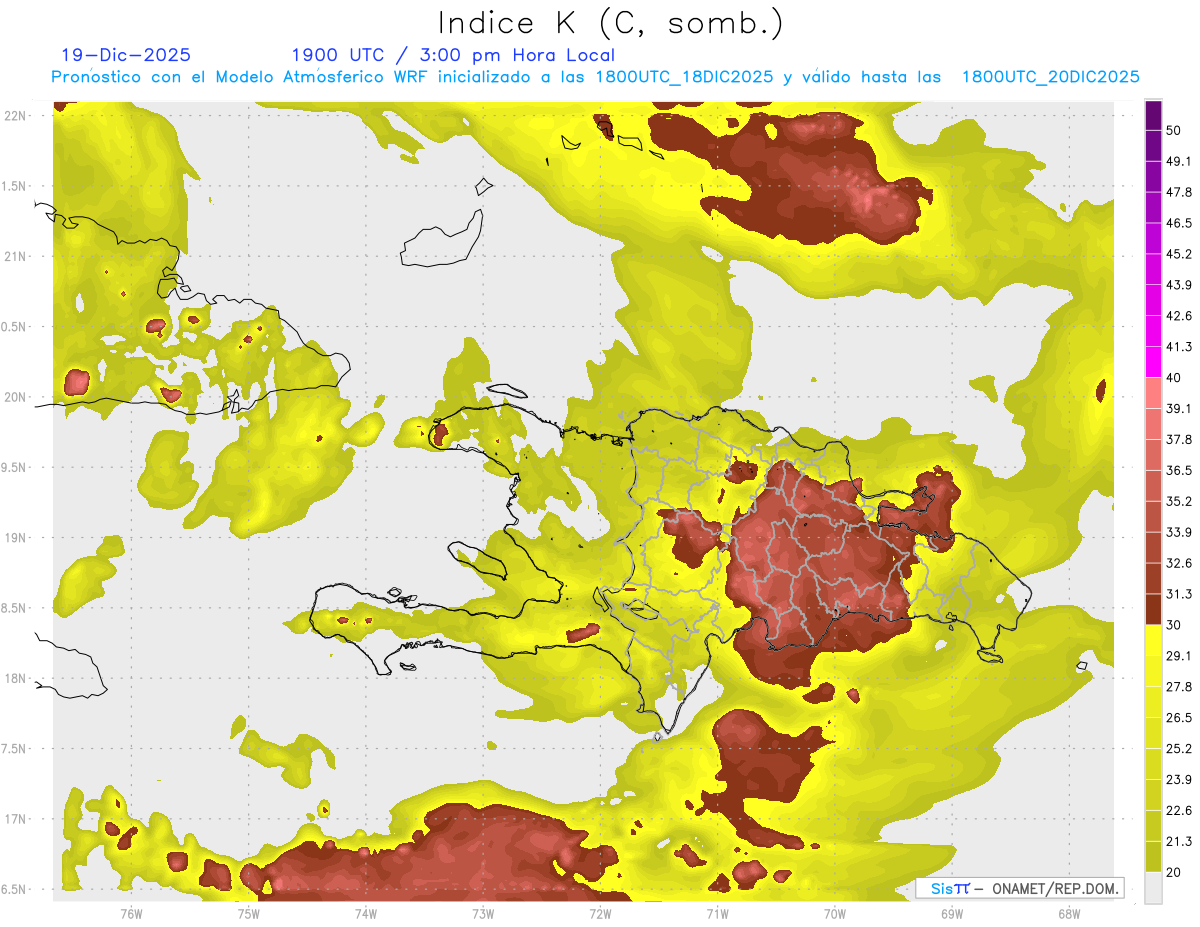1200x927 pixels.
Task: Click the "74W" longitude label
Action: point(365,913)
